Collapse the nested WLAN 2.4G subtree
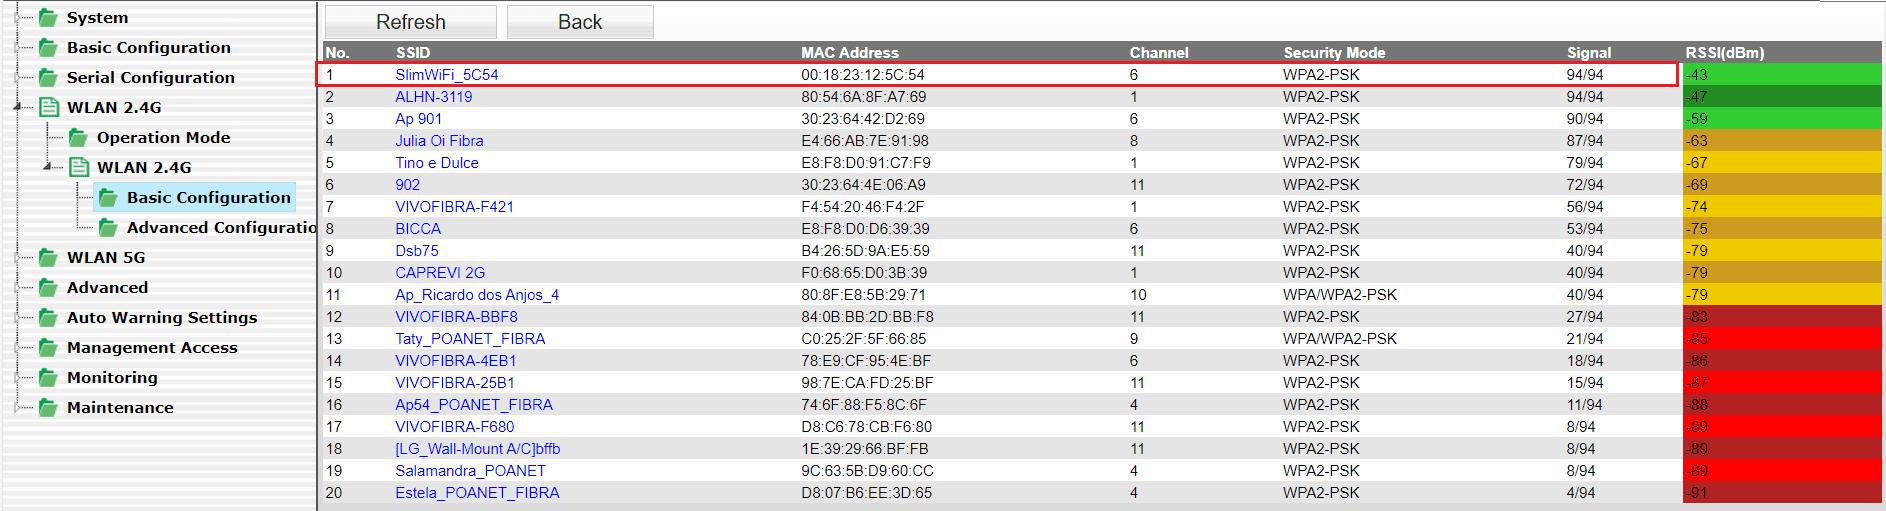 coord(48,167)
